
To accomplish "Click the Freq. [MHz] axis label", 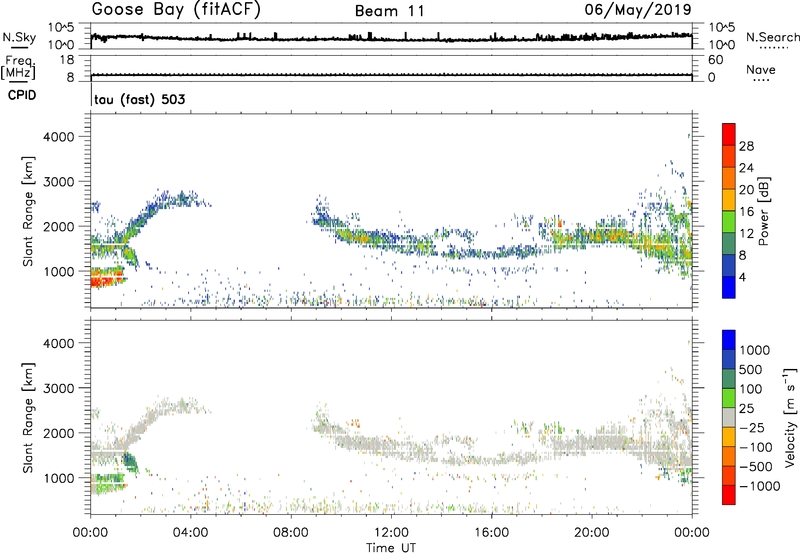I will [x=18, y=68].
